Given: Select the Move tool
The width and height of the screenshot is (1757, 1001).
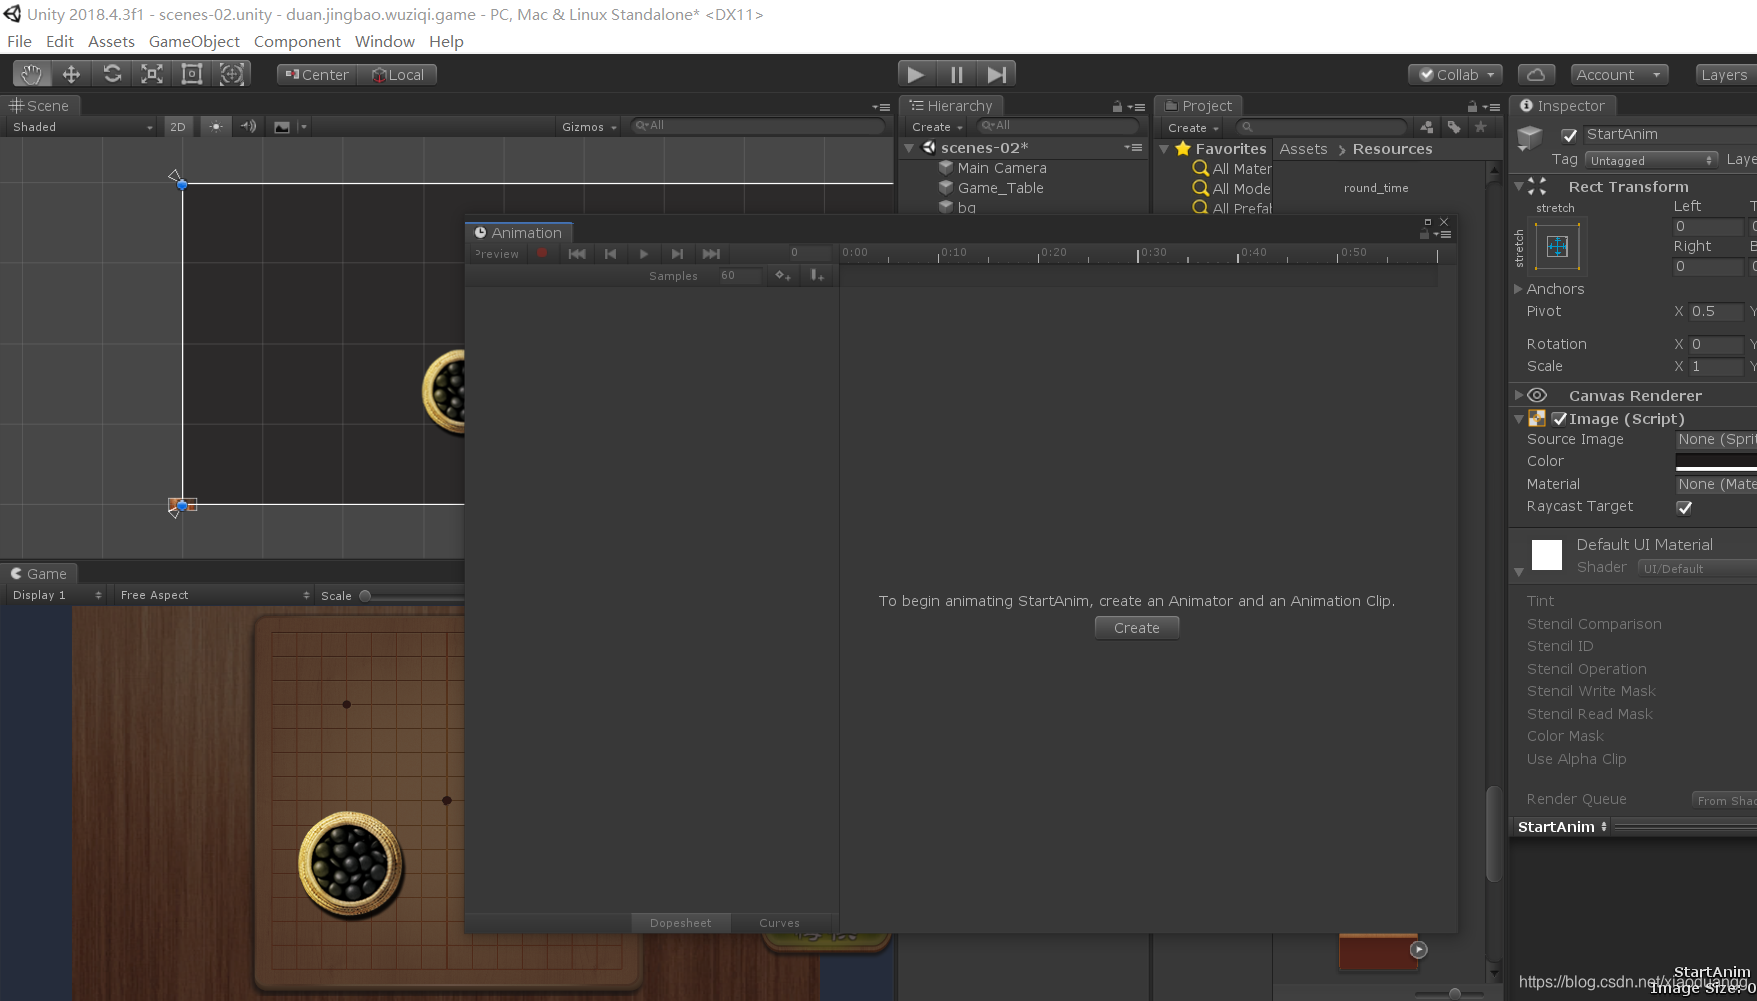Looking at the screenshot, I should (71, 74).
